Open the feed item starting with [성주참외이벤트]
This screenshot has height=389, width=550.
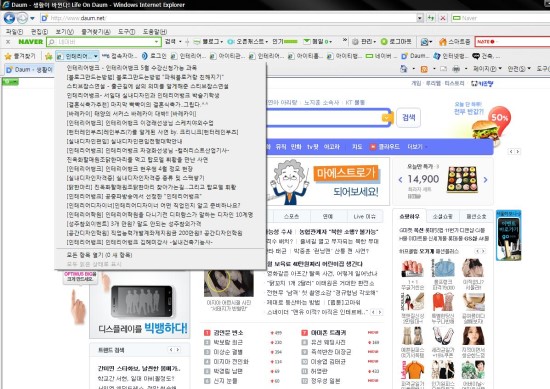point(134,224)
